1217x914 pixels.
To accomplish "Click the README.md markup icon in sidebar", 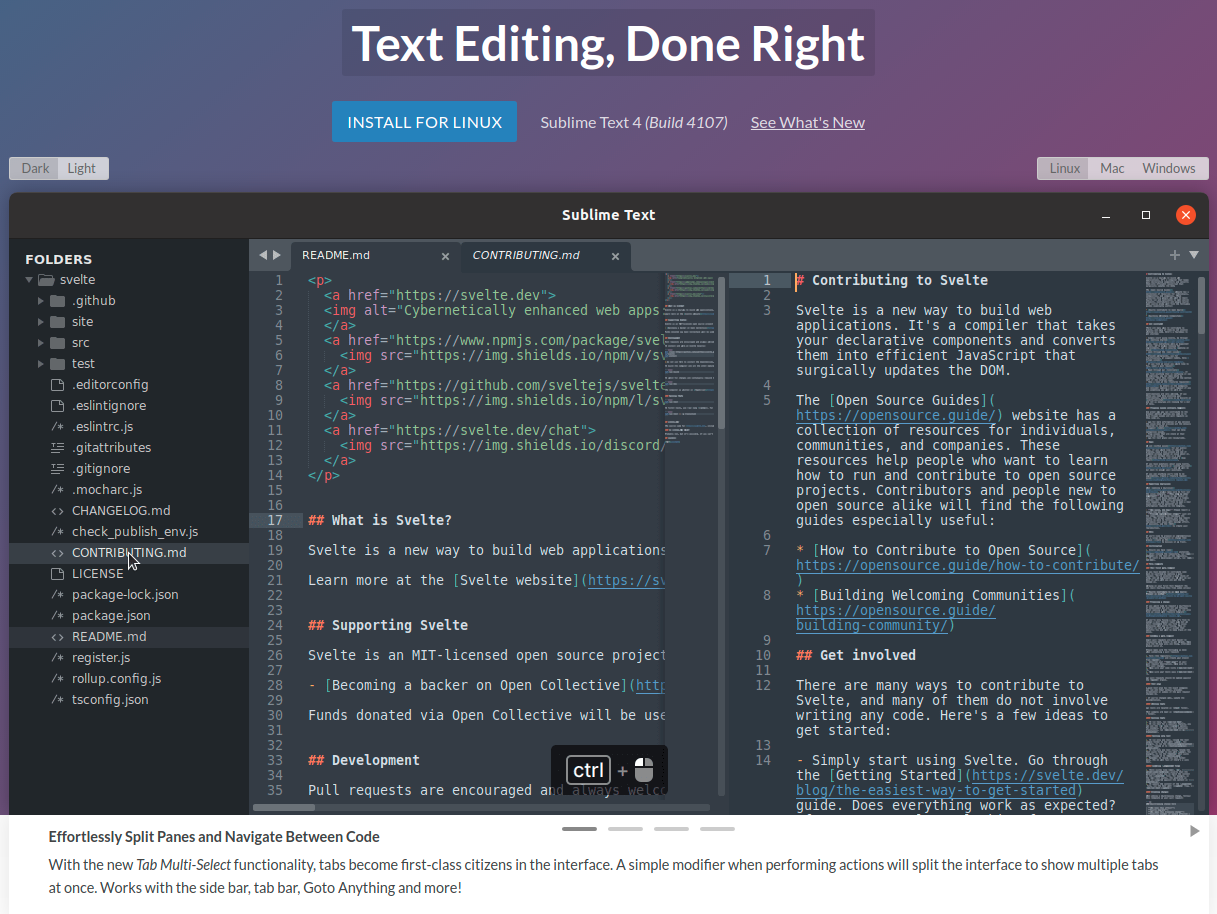I will (x=57, y=637).
